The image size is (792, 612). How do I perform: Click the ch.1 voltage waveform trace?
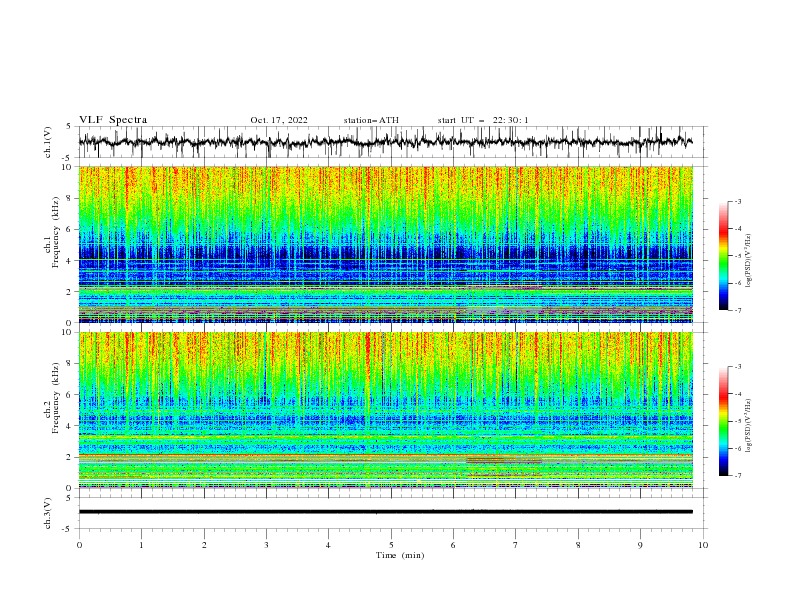tap(385, 142)
